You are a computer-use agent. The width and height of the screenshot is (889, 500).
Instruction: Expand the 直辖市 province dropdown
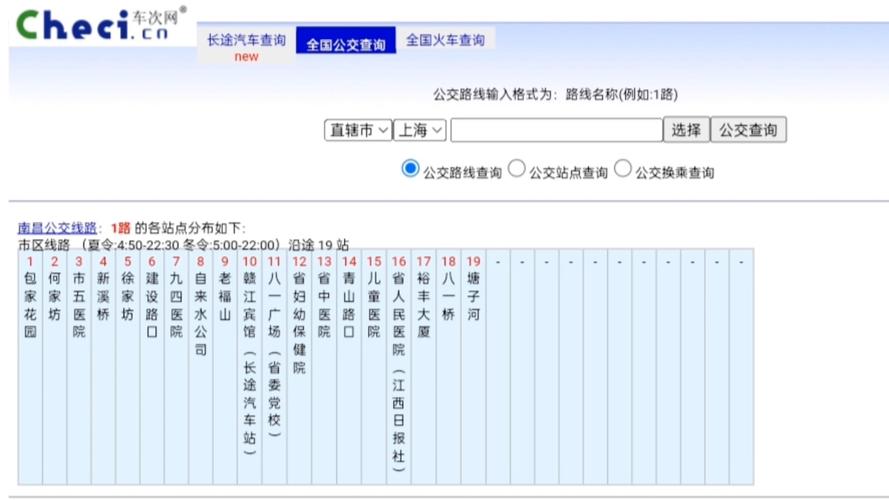coord(358,130)
